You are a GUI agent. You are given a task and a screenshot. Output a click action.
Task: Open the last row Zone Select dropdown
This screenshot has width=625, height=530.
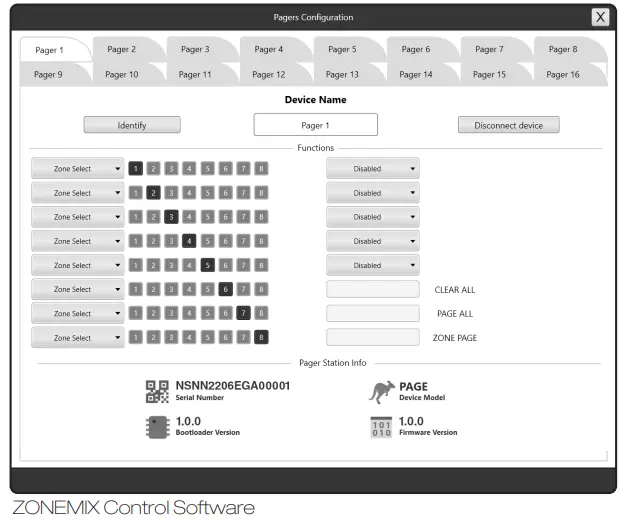(77, 338)
